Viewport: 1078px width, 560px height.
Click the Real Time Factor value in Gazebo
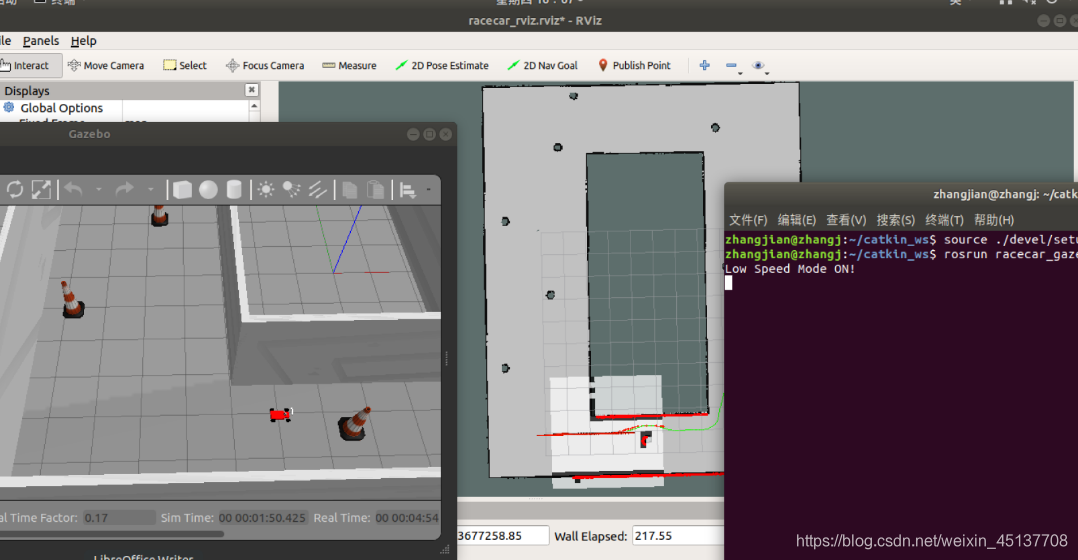pyautogui.click(x=118, y=517)
